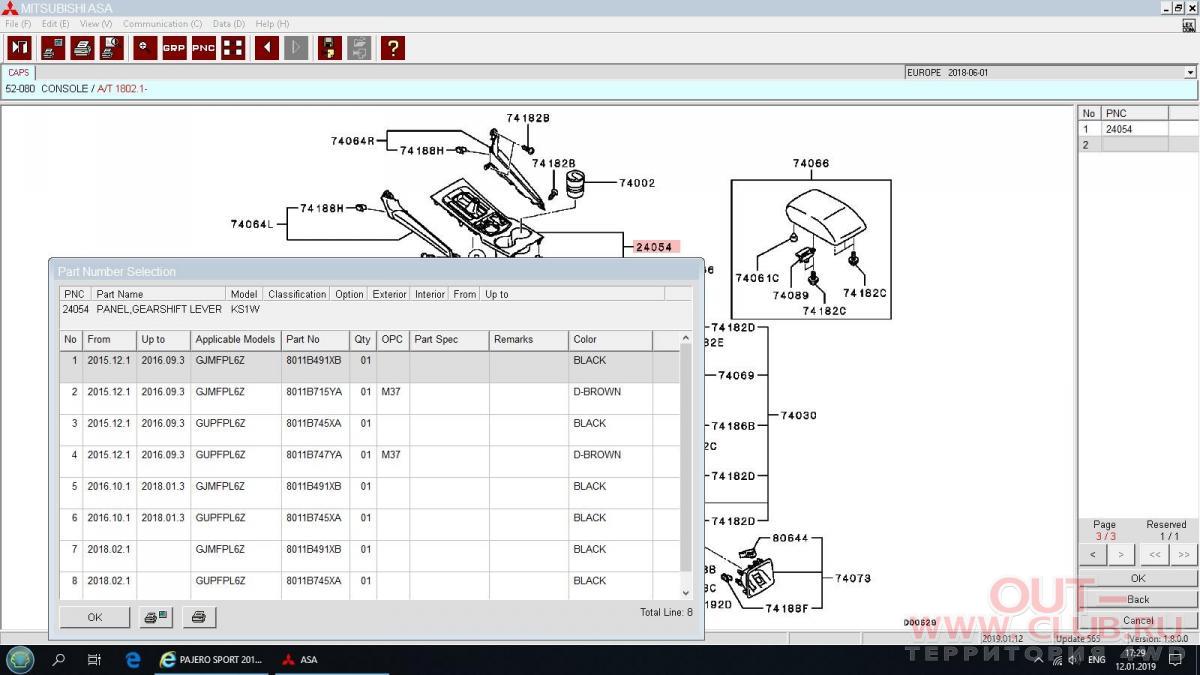This screenshot has width=1200, height=675.
Task: Select row 7 in the parts table
Action: click(x=369, y=556)
